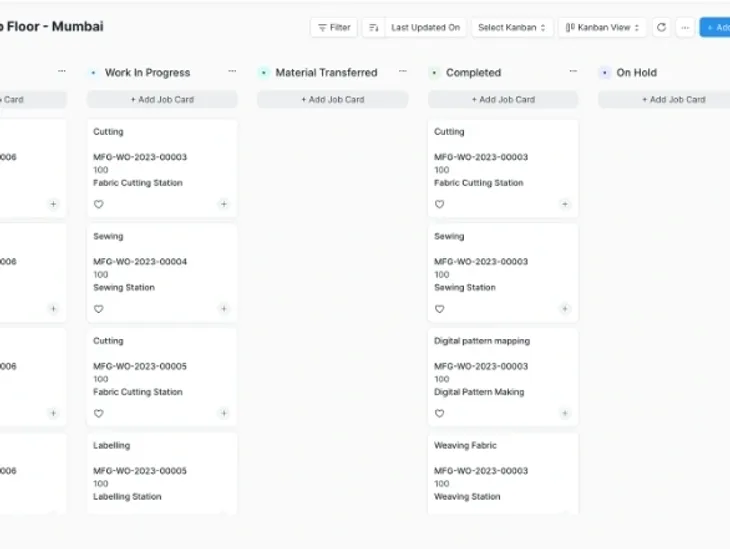
Task: Like the Sewing MFG-WO-2023-00004 card
Action: click(x=99, y=309)
